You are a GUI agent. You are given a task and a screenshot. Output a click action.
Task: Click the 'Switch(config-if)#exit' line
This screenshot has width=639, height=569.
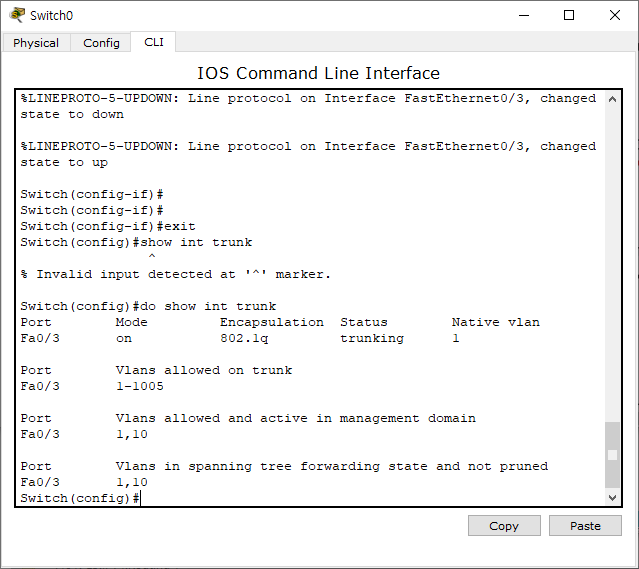click(108, 226)
